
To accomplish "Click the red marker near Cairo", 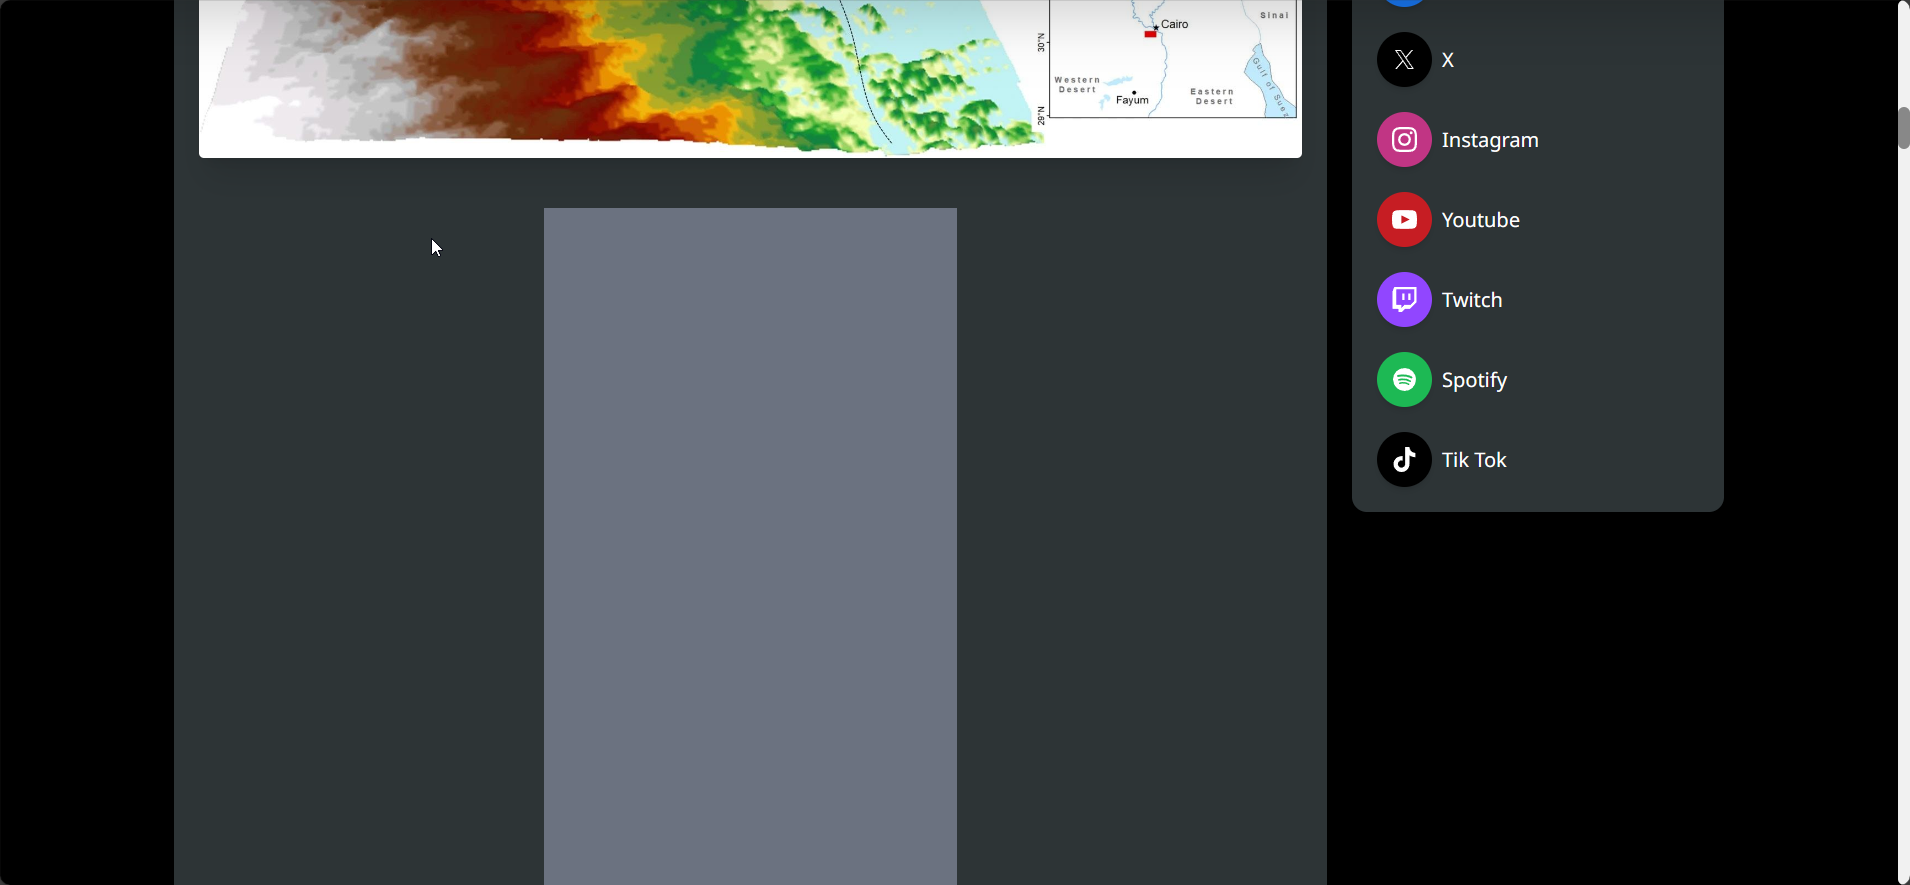I will [1150, 35].
